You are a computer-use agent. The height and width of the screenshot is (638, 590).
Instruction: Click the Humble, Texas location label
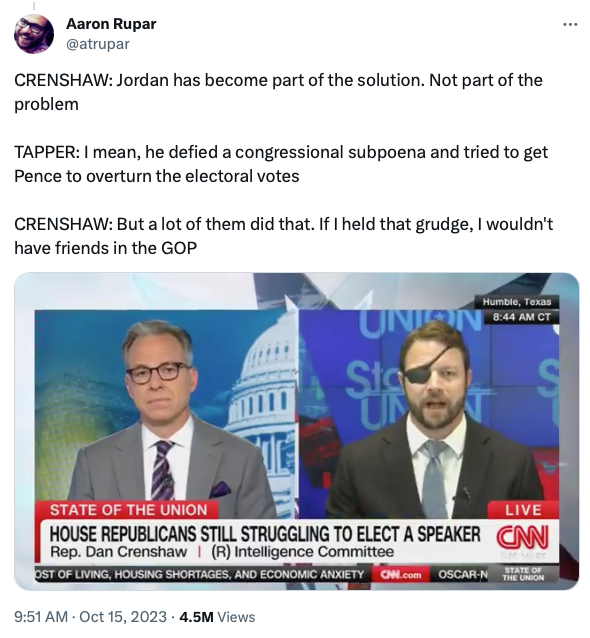click(x=517, y=302)
